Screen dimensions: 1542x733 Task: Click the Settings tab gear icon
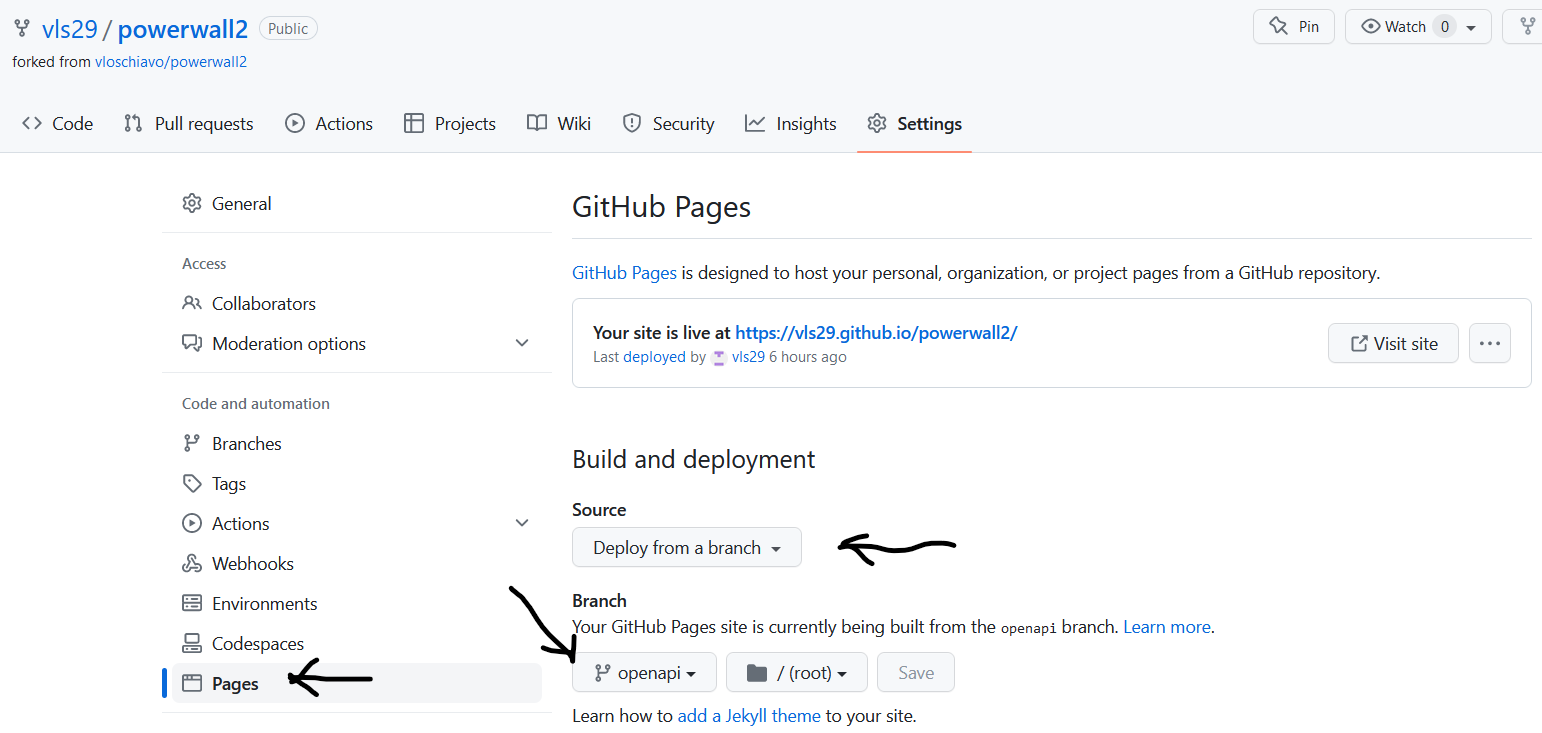point(877,123)
